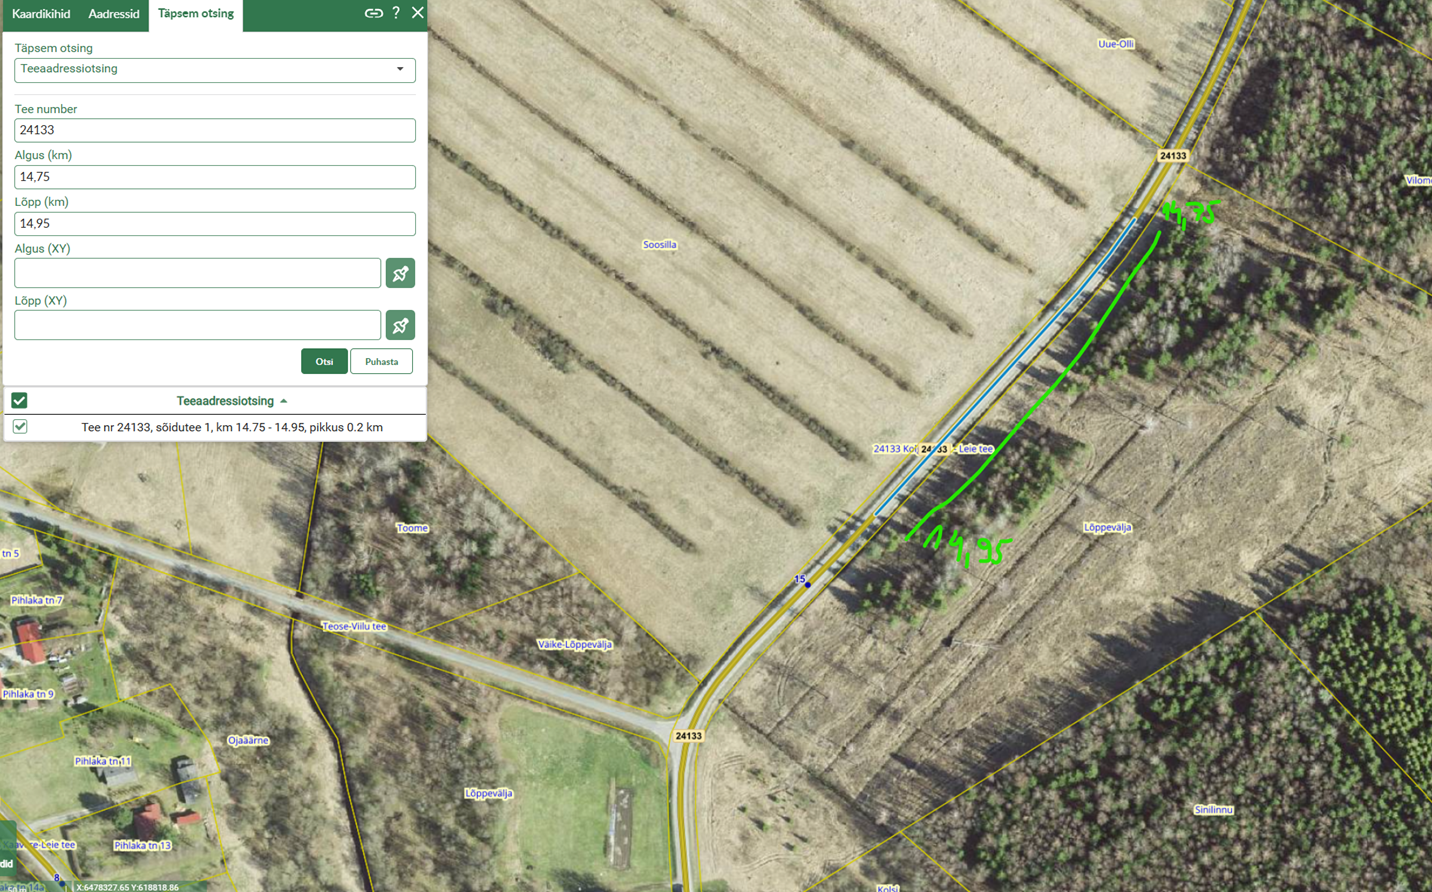Screen dimensions: 1432x892
Task: Switch to the Aadressid tab
Action: [x=114, y=14]
